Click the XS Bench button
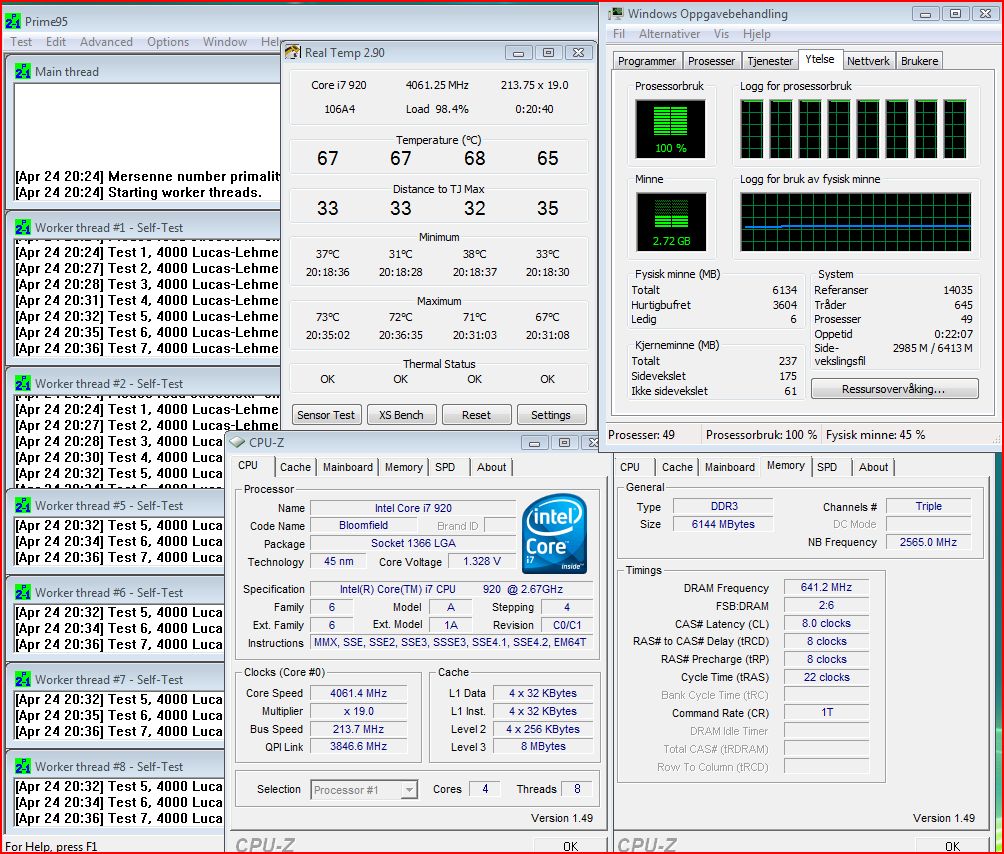1004x854 pixels. click(401, 415)
